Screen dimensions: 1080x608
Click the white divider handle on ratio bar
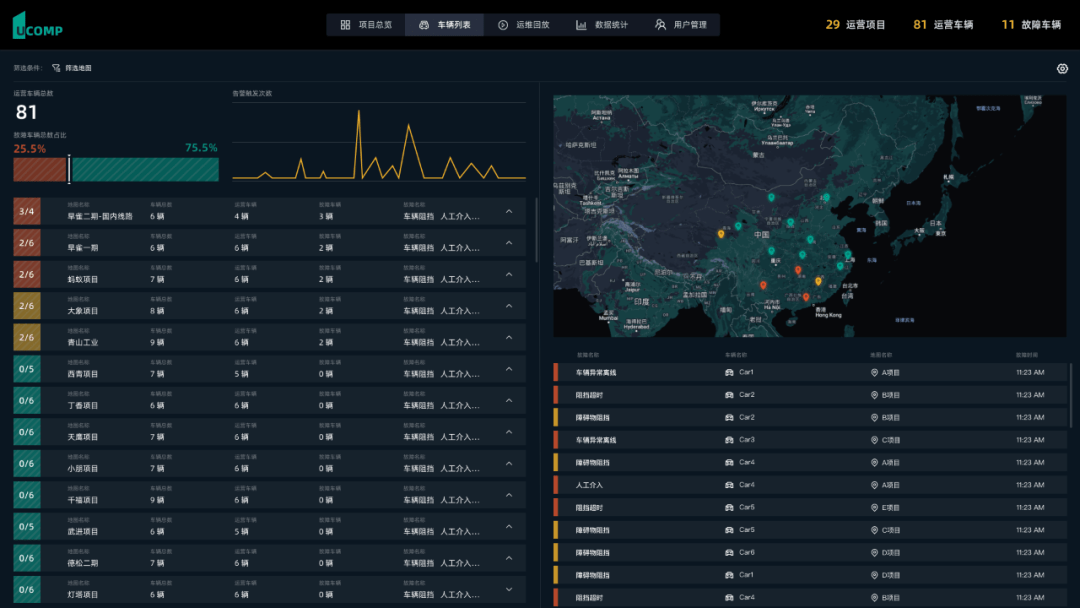pos(69,169)
